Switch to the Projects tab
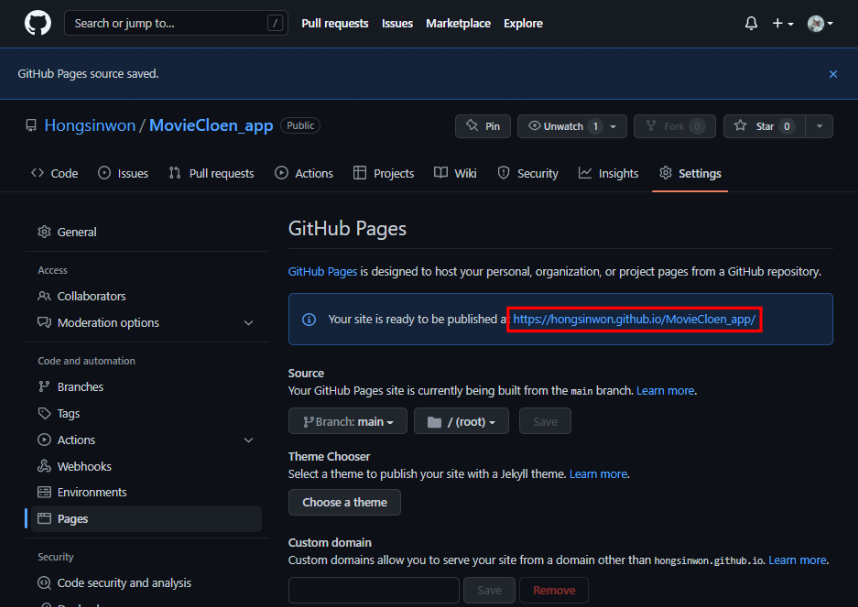Screen dimensions: 858x607 pyautogui.click(x=384, y=174)
